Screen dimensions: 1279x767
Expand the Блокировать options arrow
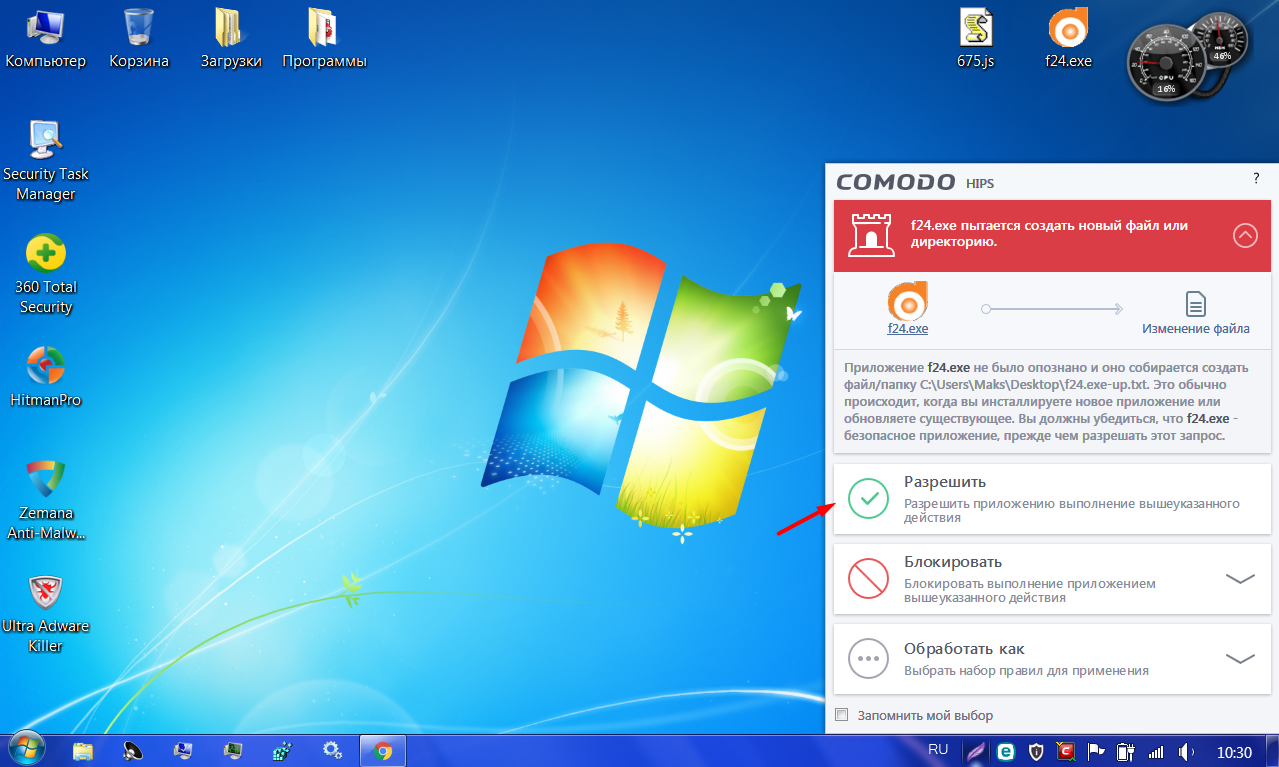[1240, 578]
